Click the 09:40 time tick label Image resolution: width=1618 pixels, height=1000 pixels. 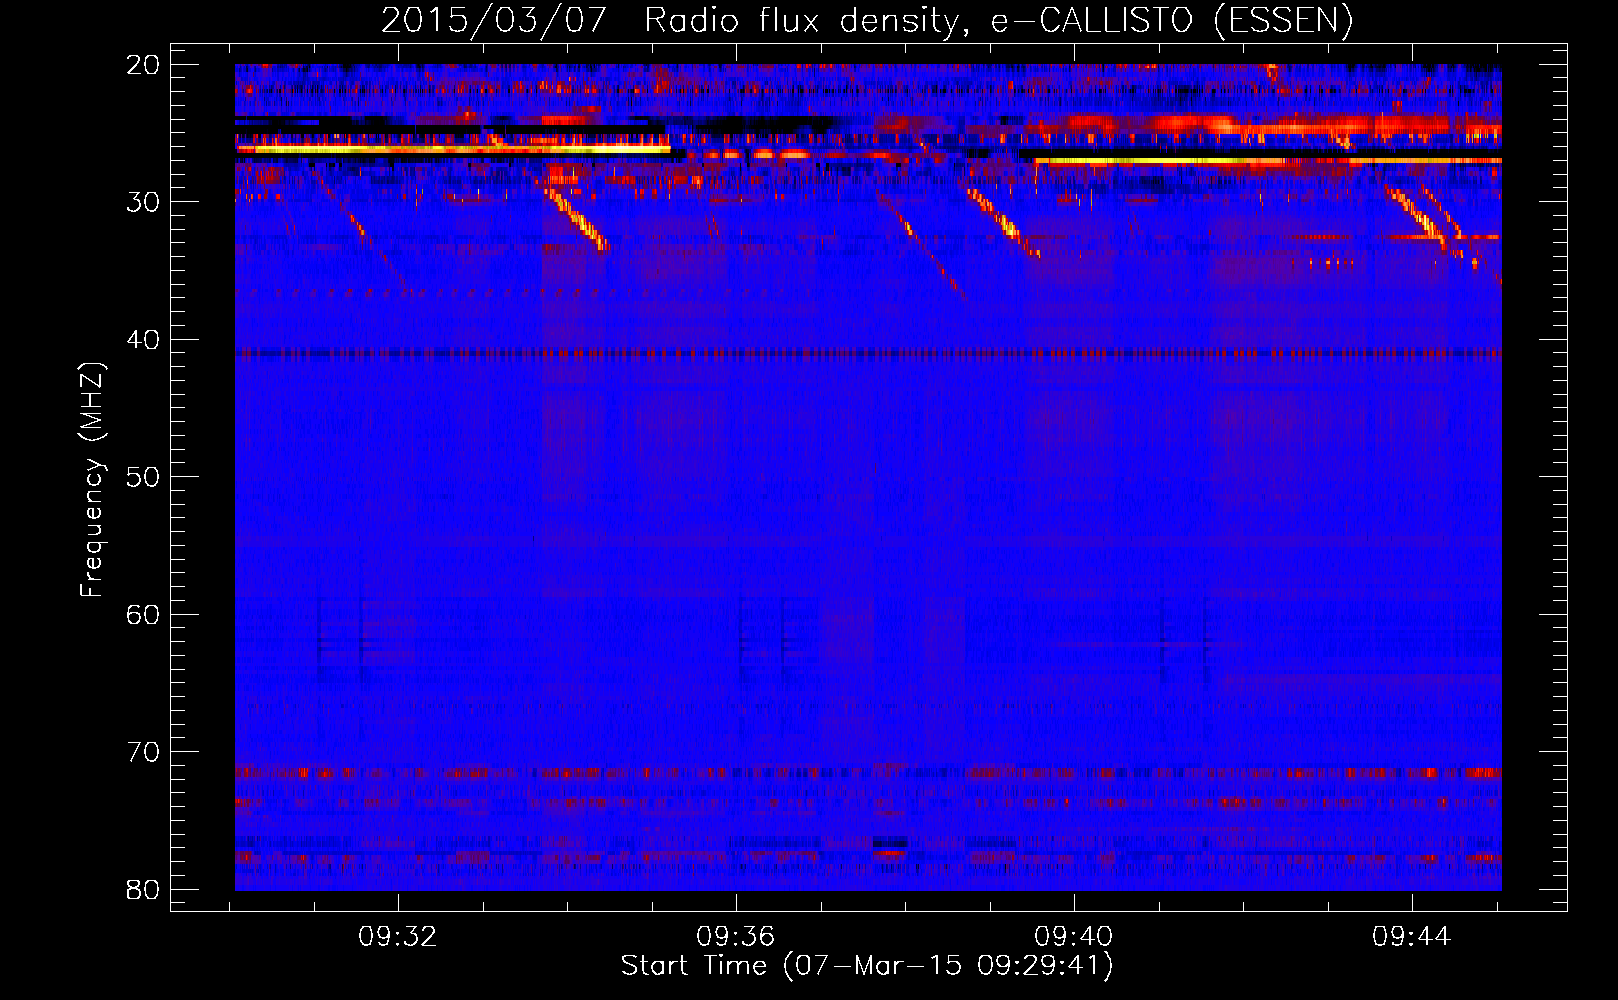tap(1074, 937)
